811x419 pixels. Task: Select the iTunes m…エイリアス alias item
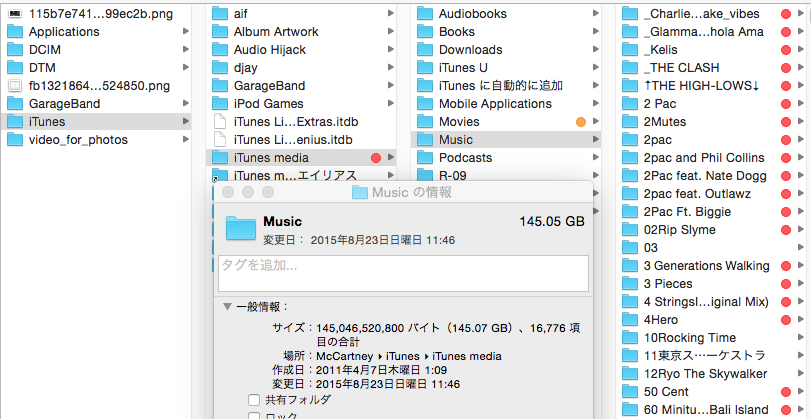(x=301, y=176)
